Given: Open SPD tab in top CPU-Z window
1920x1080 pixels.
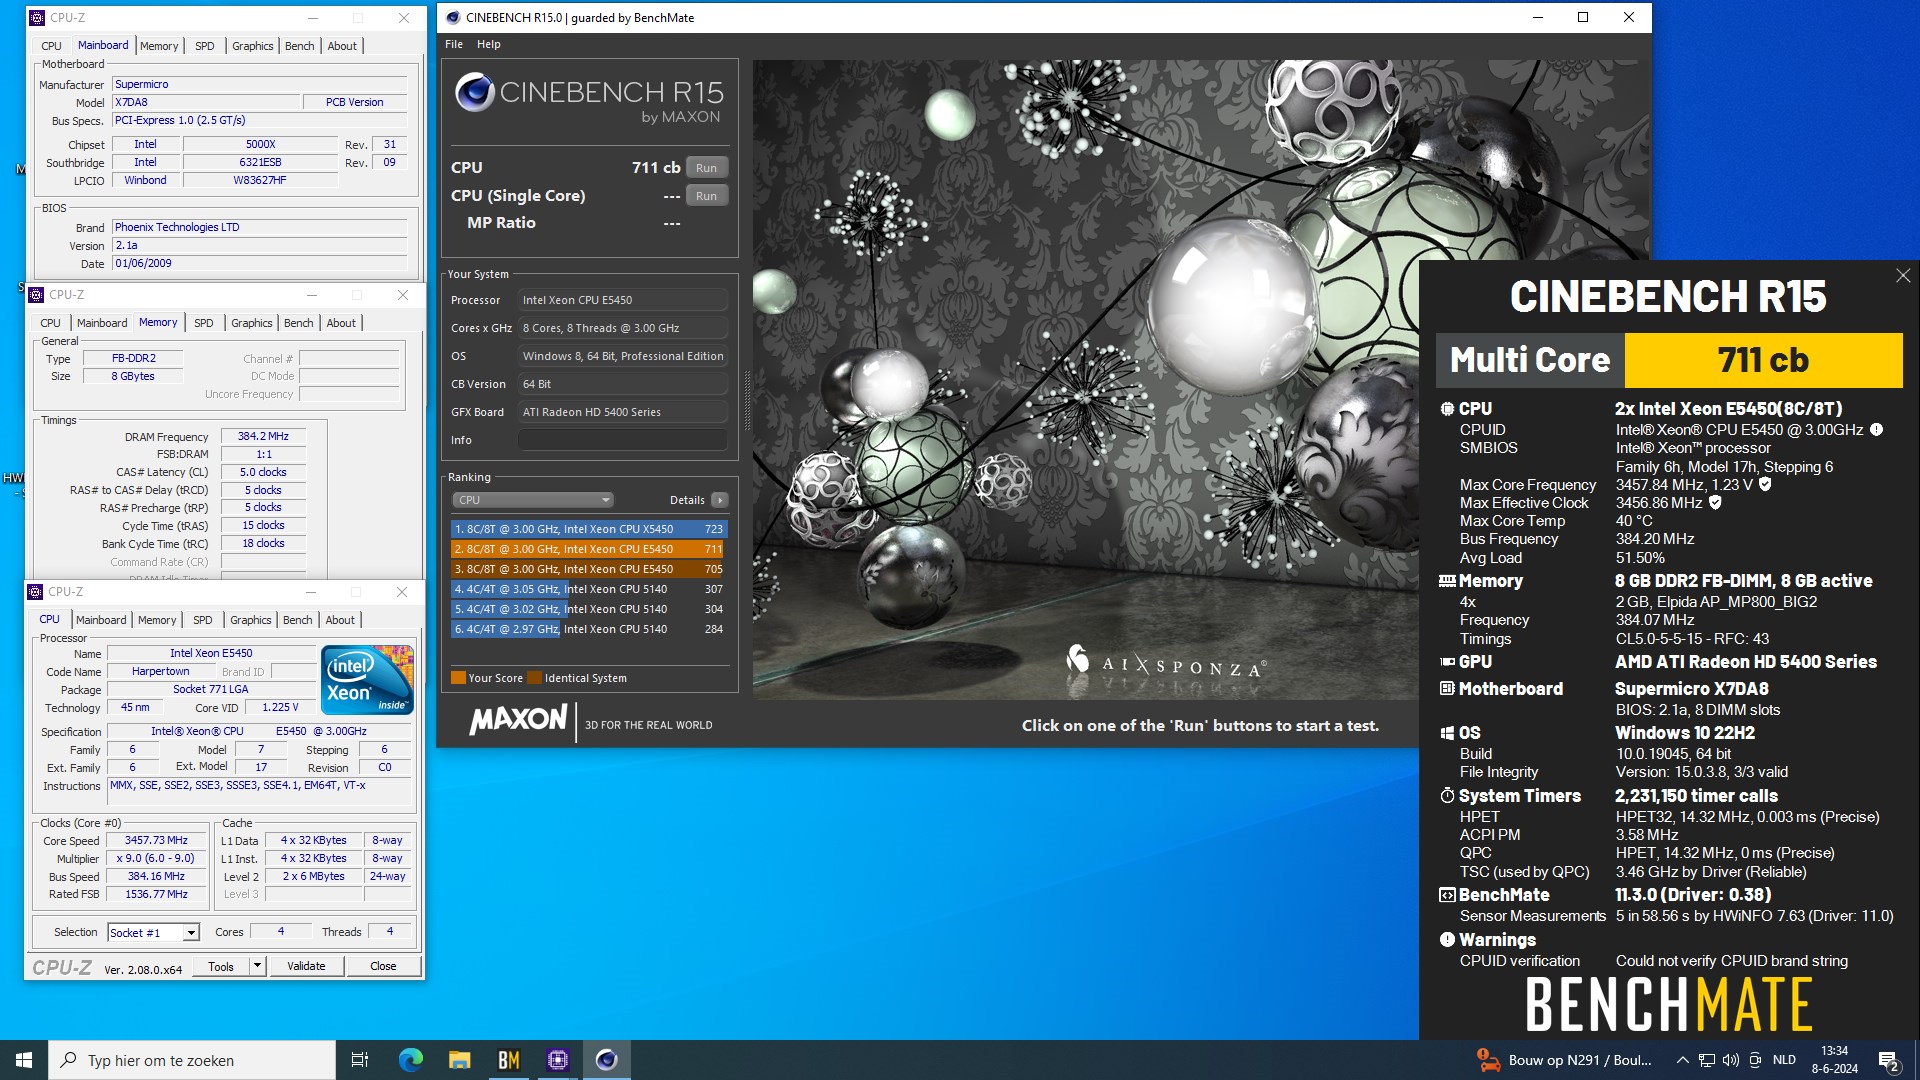Looking at the screenshot, I should (x=204, y=46).
